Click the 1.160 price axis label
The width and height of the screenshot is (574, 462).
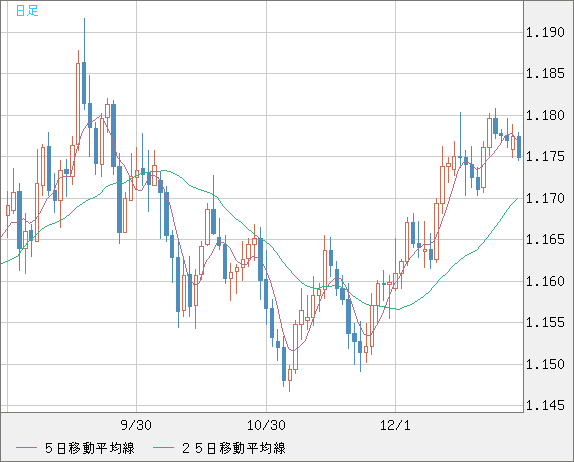[x=545, y=282]
